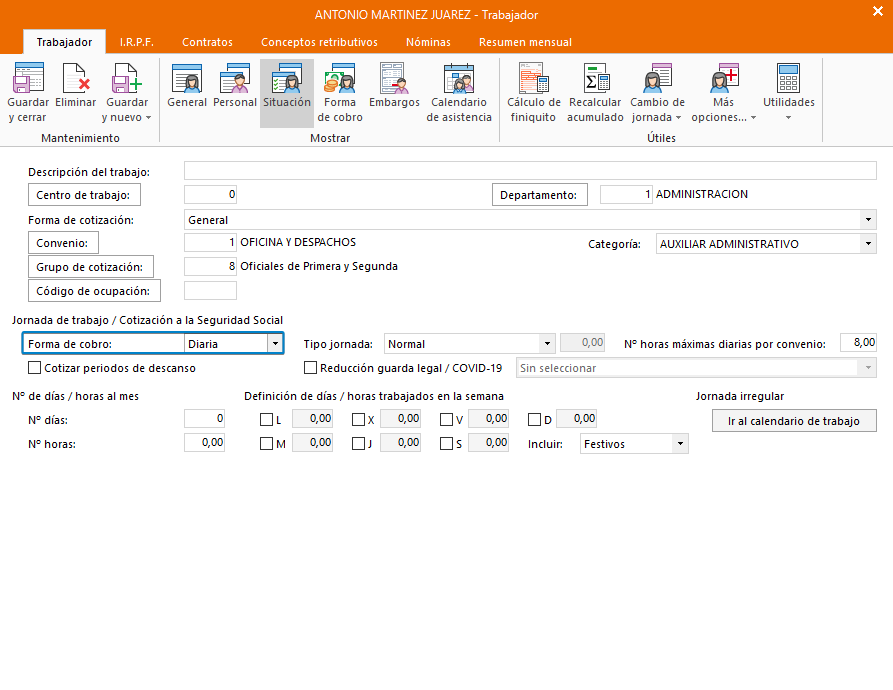Expand the Utilidades arrow
This screenshot has height=690, width=893.
click(x=789, y=118)
